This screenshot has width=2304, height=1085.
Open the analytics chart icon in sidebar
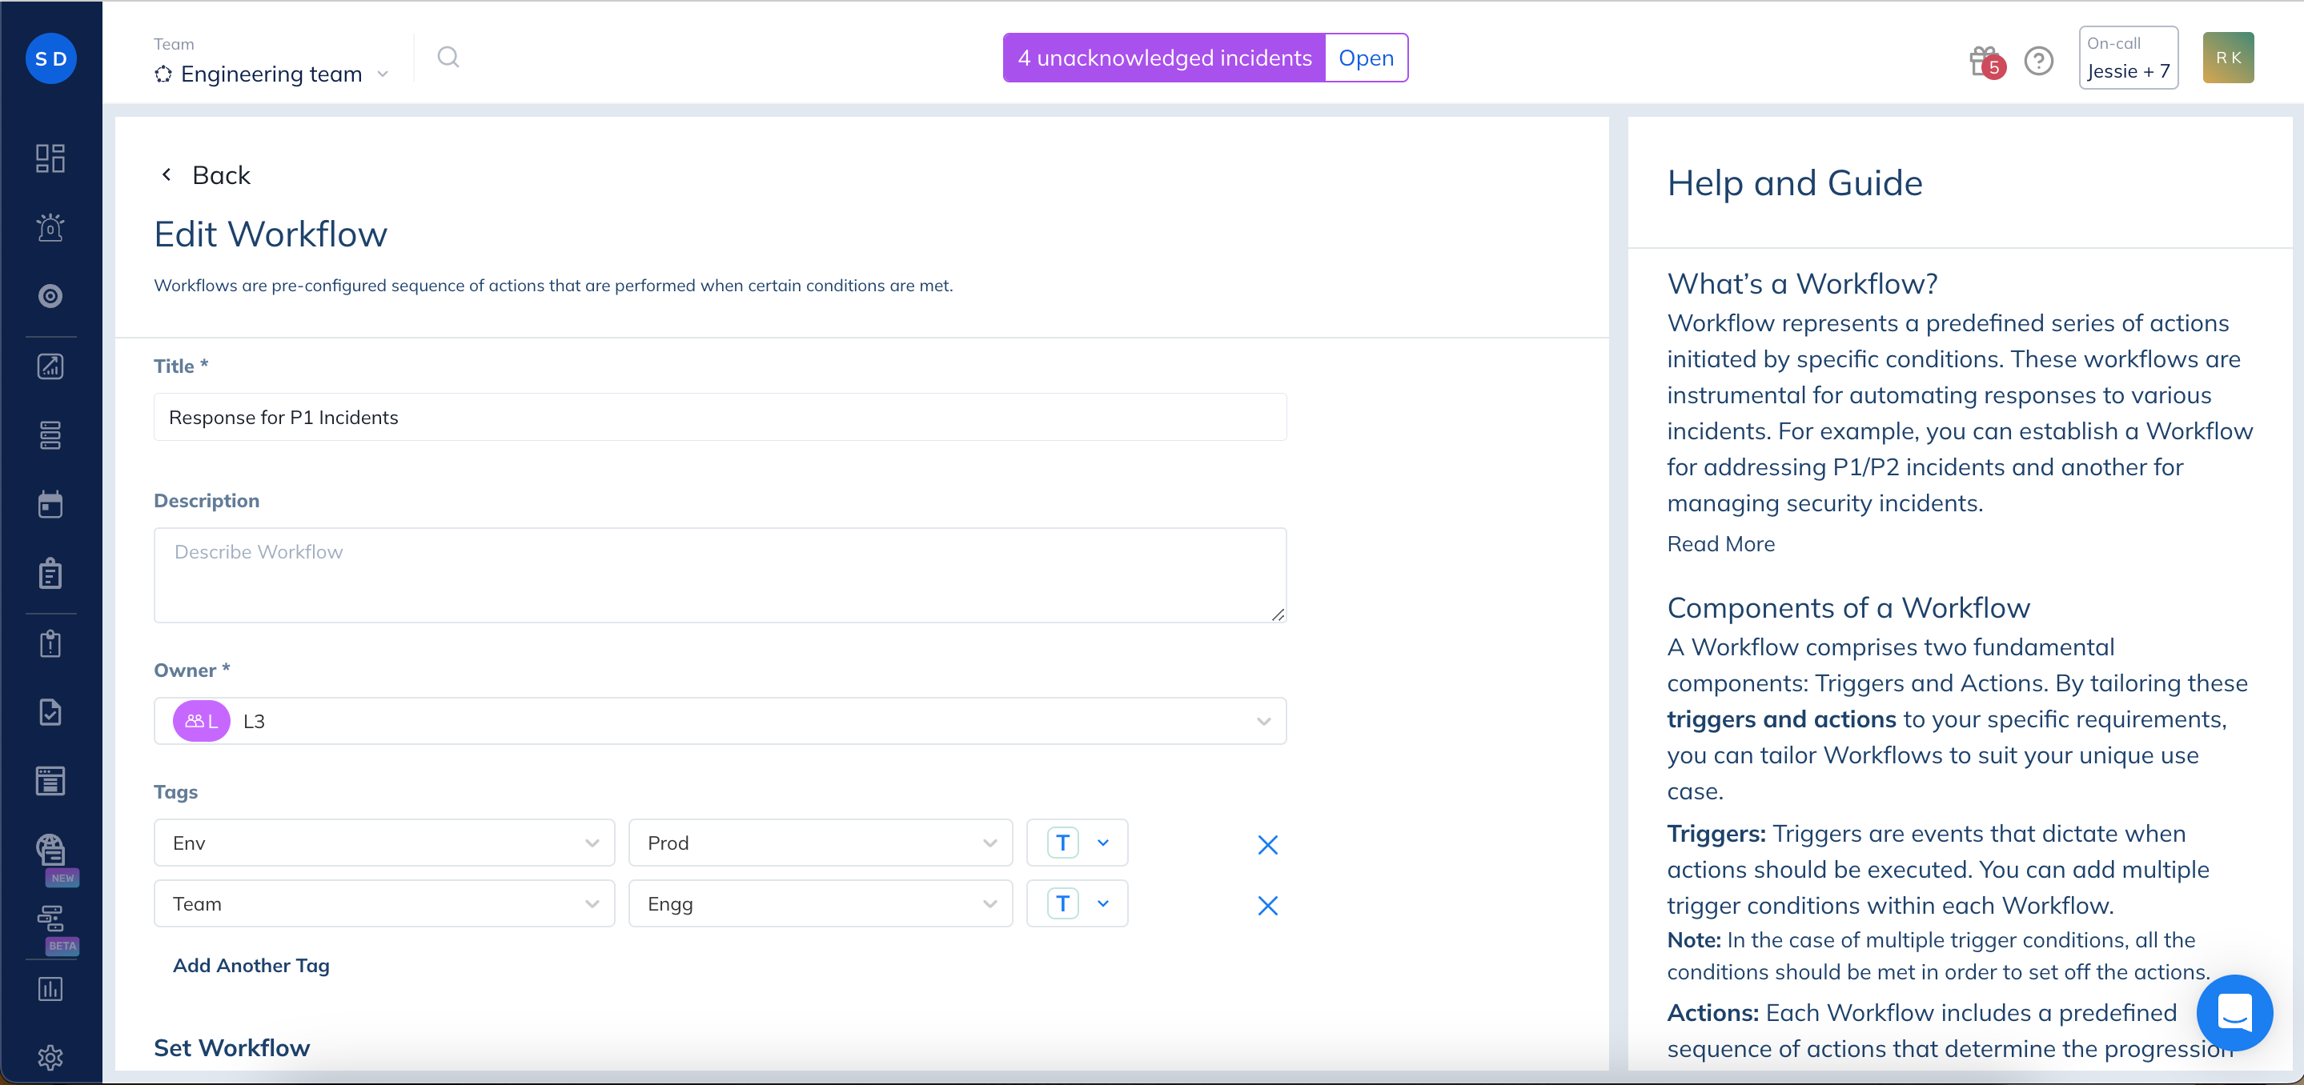point(50,366)
